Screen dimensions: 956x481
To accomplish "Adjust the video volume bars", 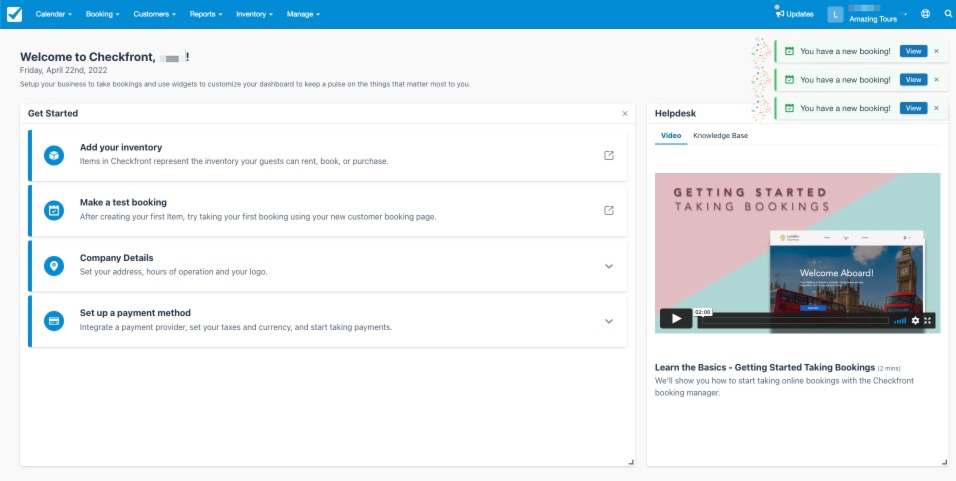I will point(900,321).
